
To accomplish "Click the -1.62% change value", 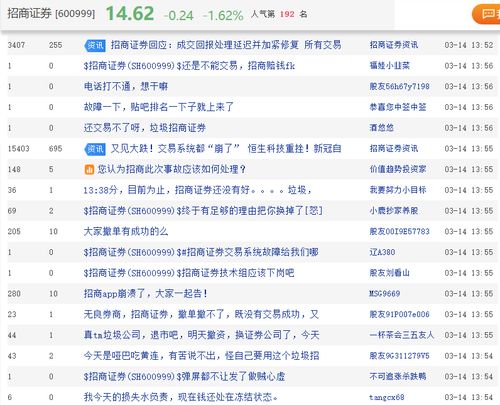I will point(223,15).
